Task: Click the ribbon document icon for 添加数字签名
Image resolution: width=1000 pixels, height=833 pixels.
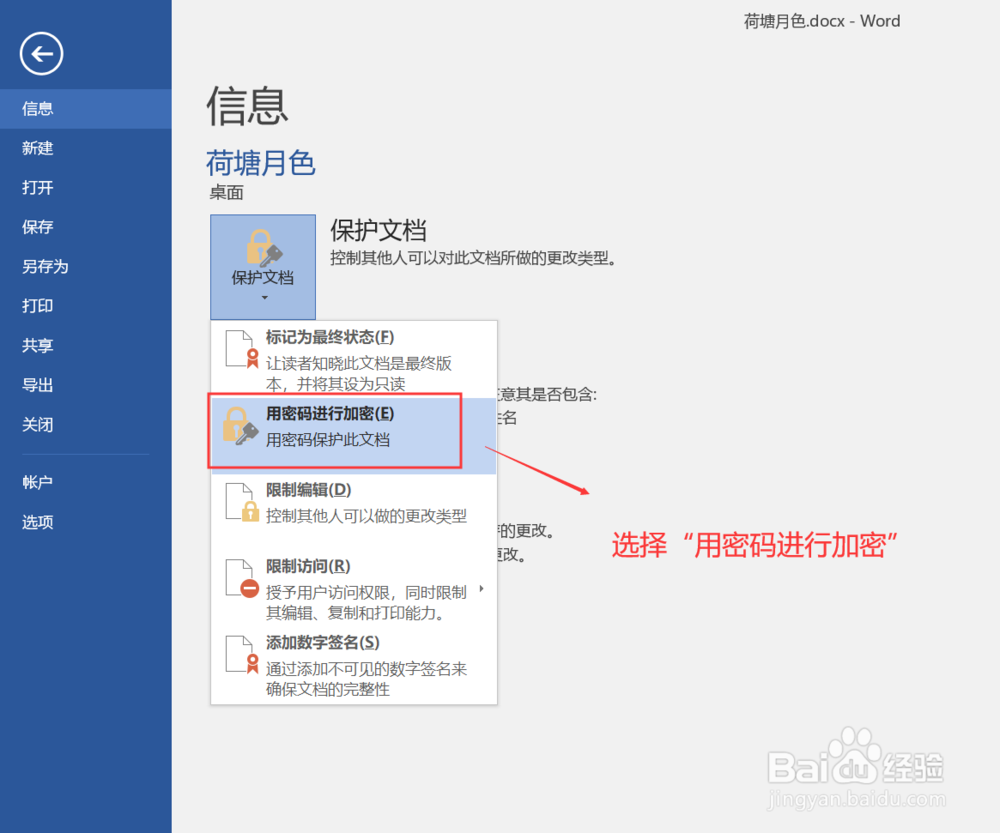Action: pyautogui.click(x=242, y=655)
